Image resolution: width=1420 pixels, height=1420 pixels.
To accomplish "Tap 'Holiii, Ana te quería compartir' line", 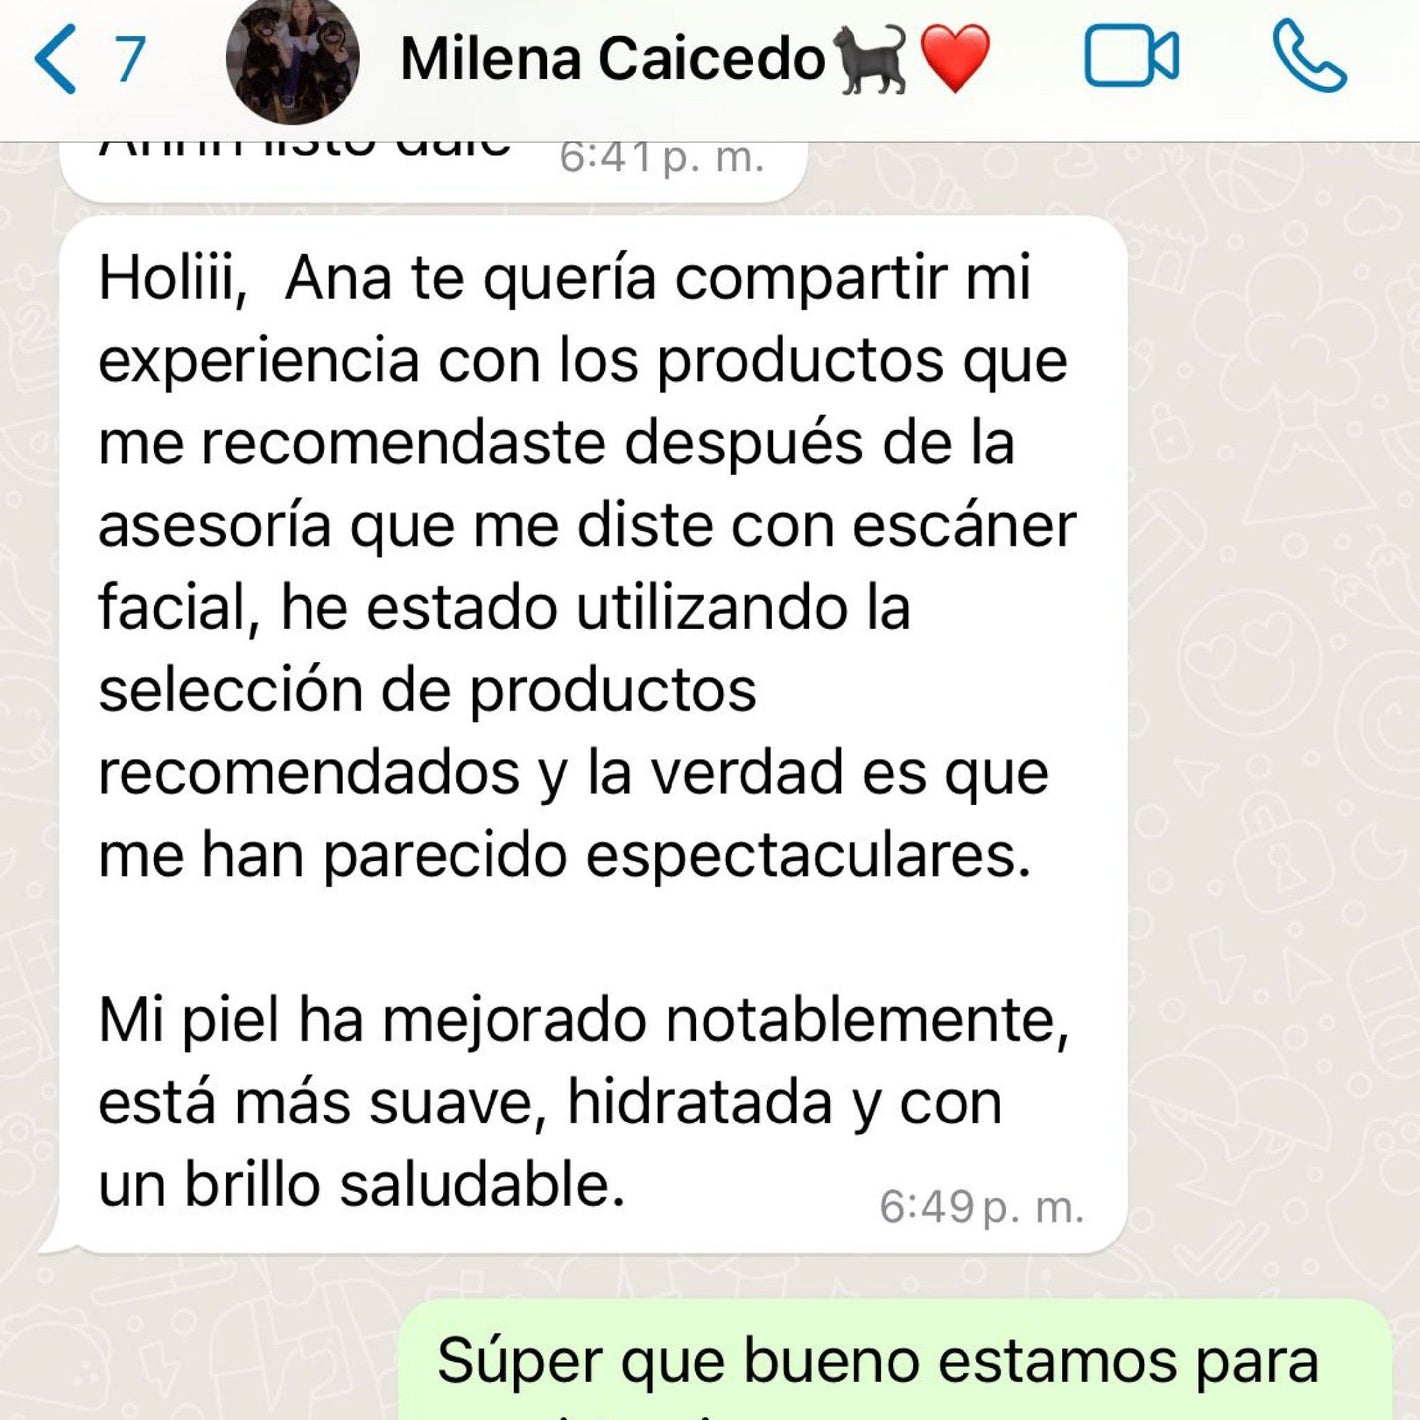I will [564, 278].
